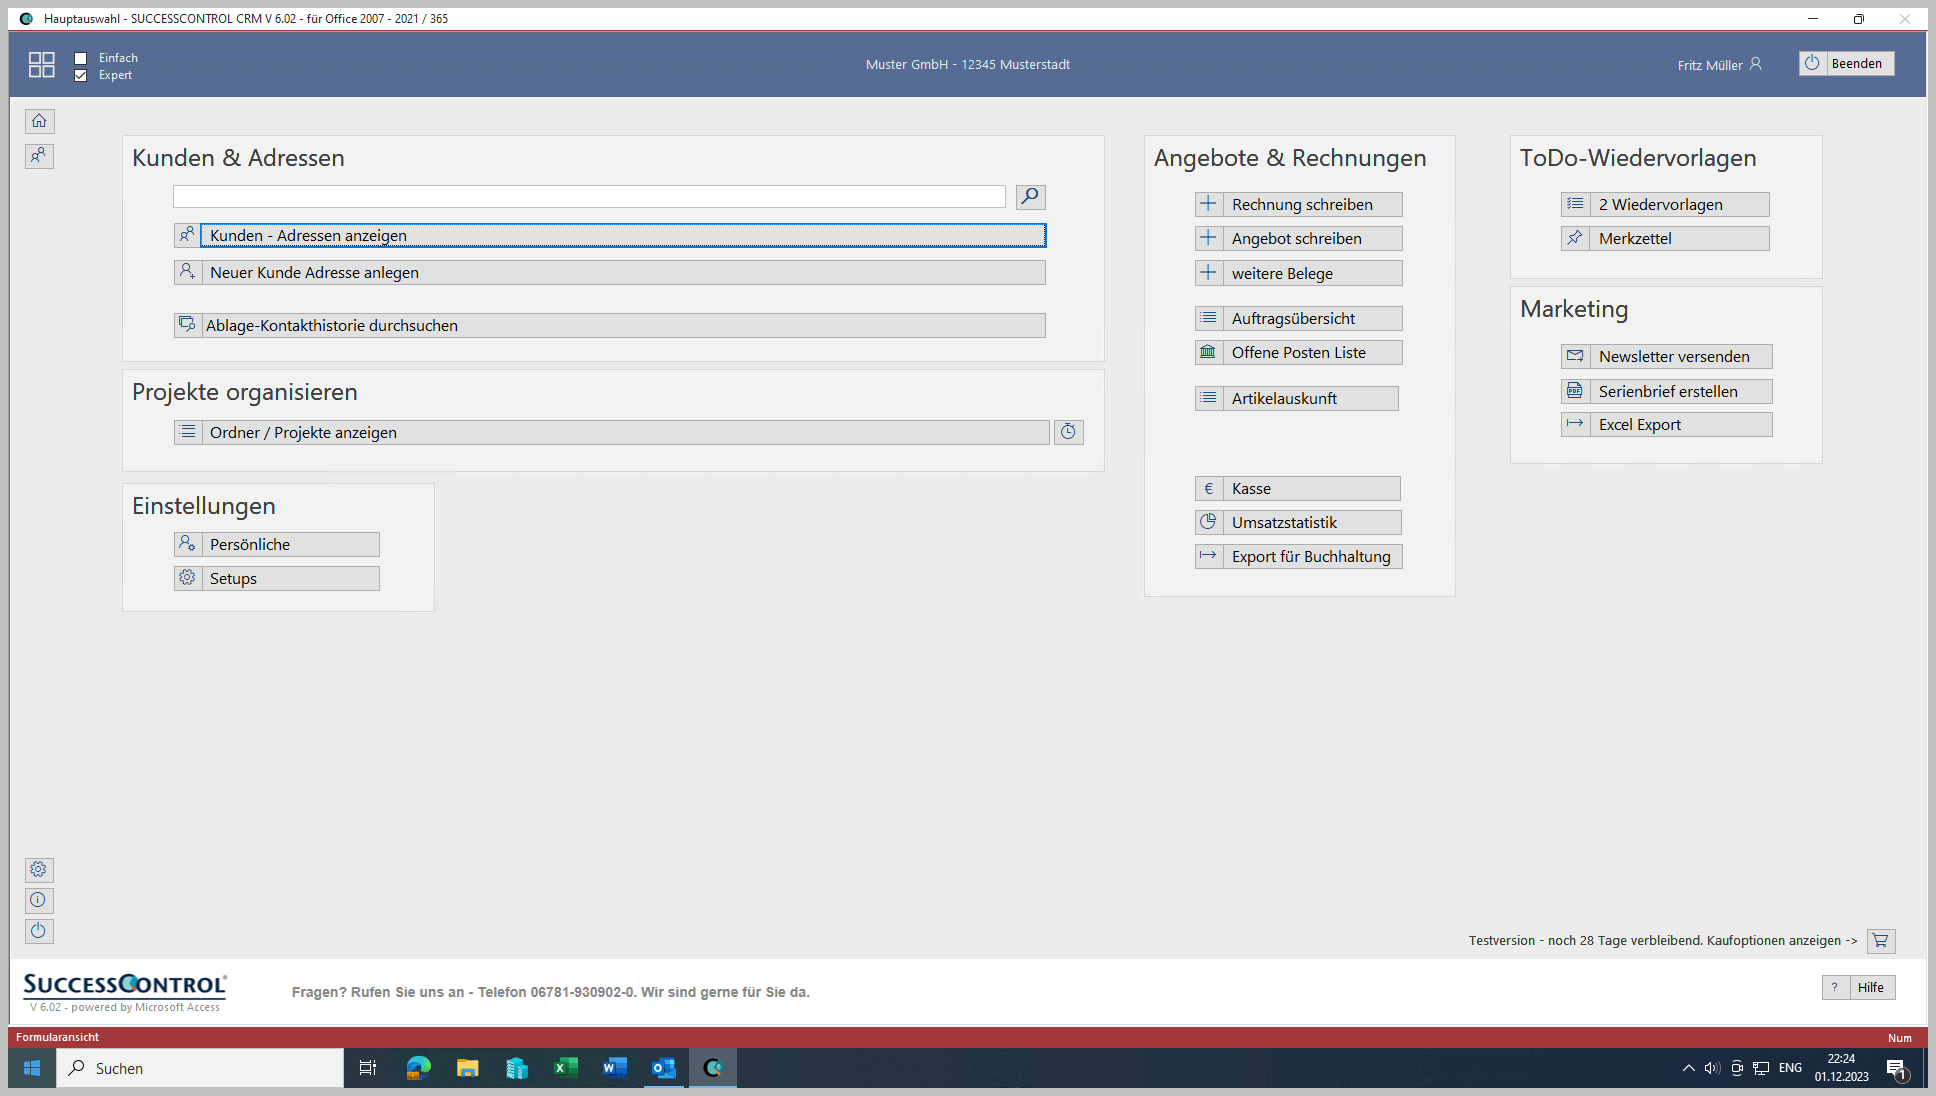Open the shopping cart Kaufoptionen icon
Viewport: 1936px width, 1096px height.
[1880, 941]
